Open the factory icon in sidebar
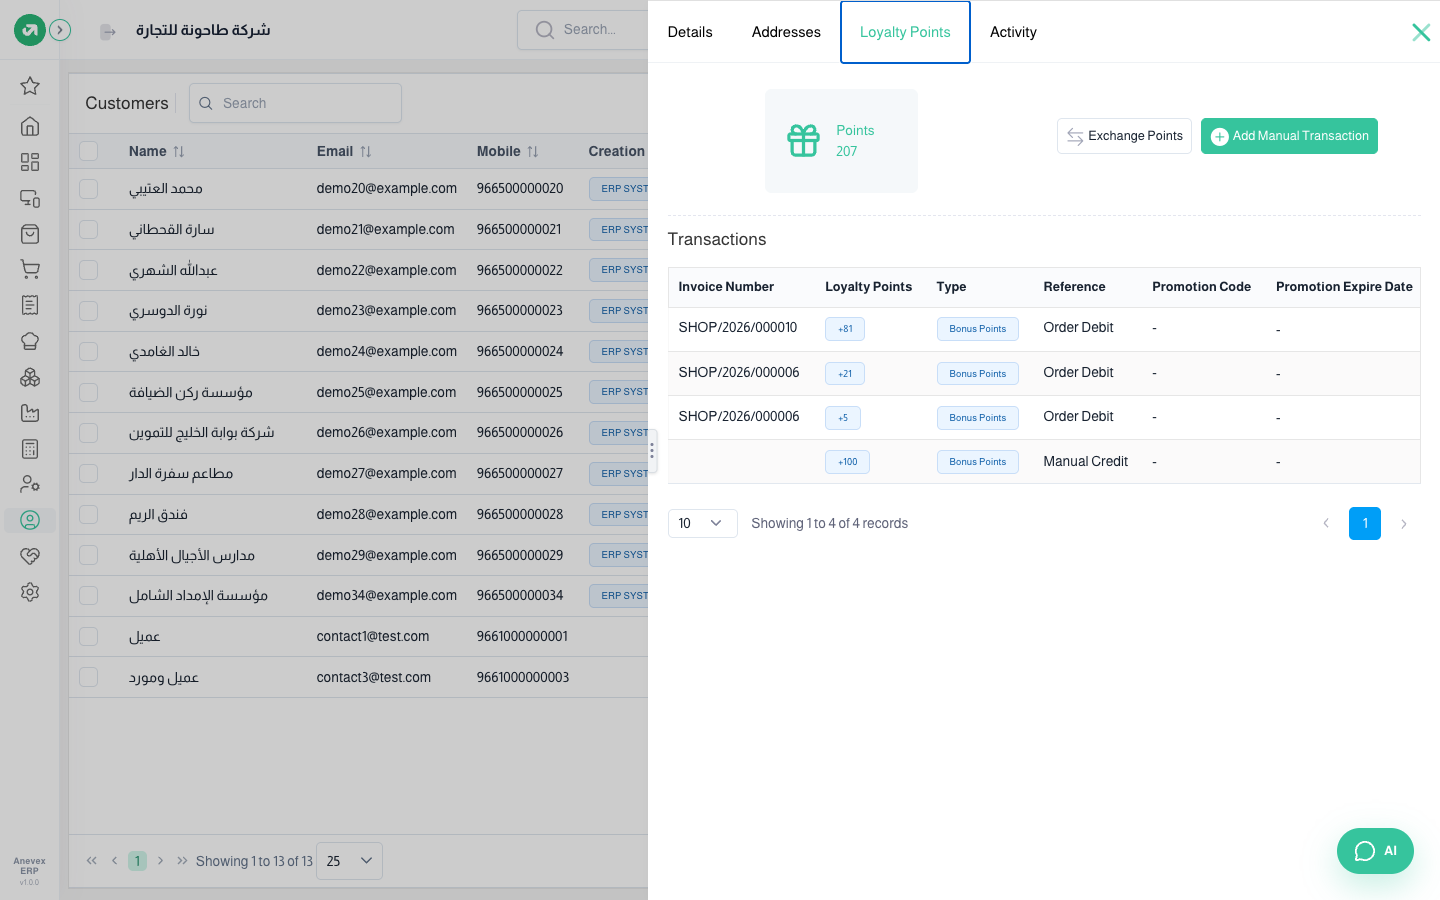 click(30, 413)
